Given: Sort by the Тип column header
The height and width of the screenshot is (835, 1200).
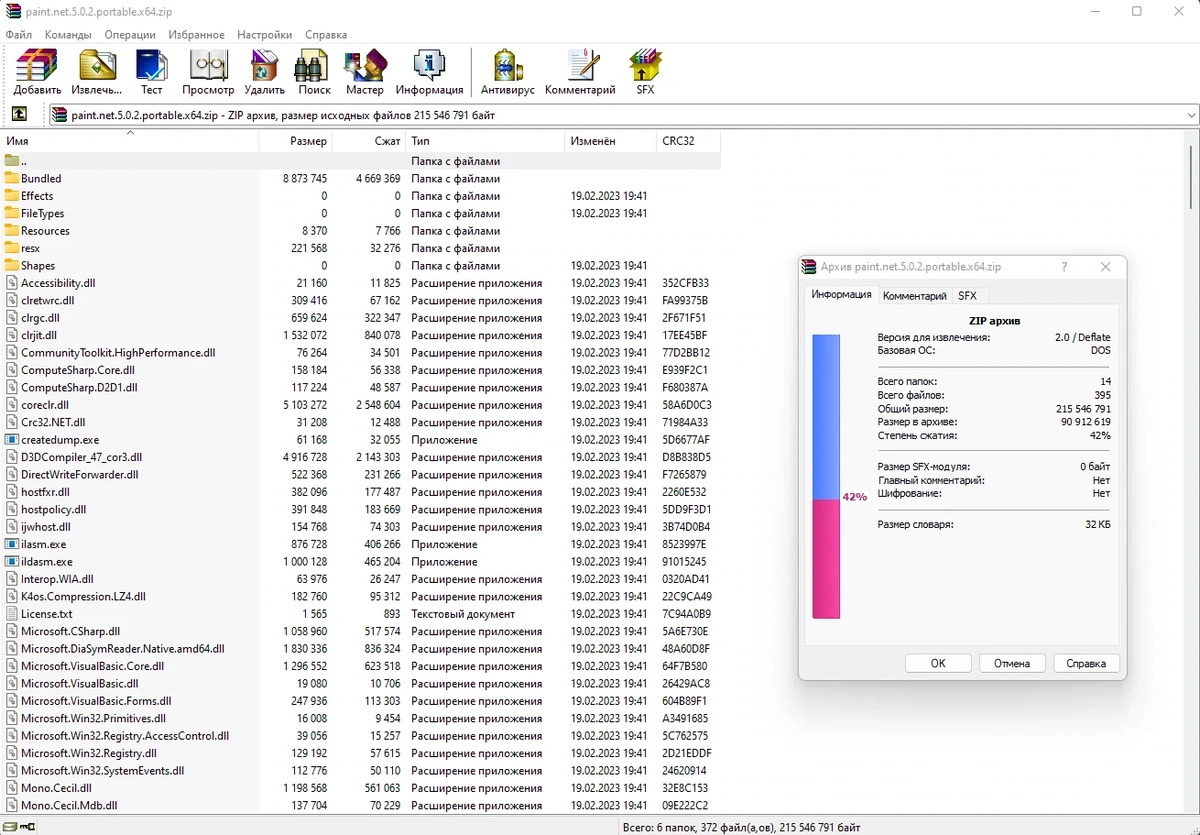Looking at the screenshot, I should point(485,141).
